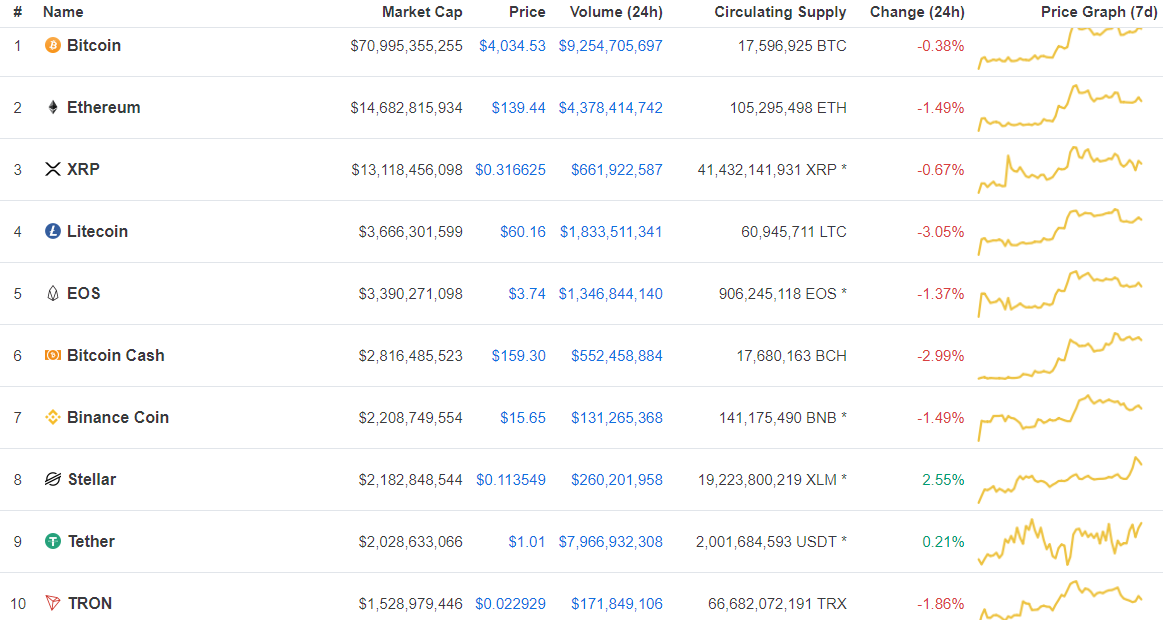The image size is (1163, 620).
Task: Open the Stellar 7-day price graph
Action: (x=1061, y=480)
